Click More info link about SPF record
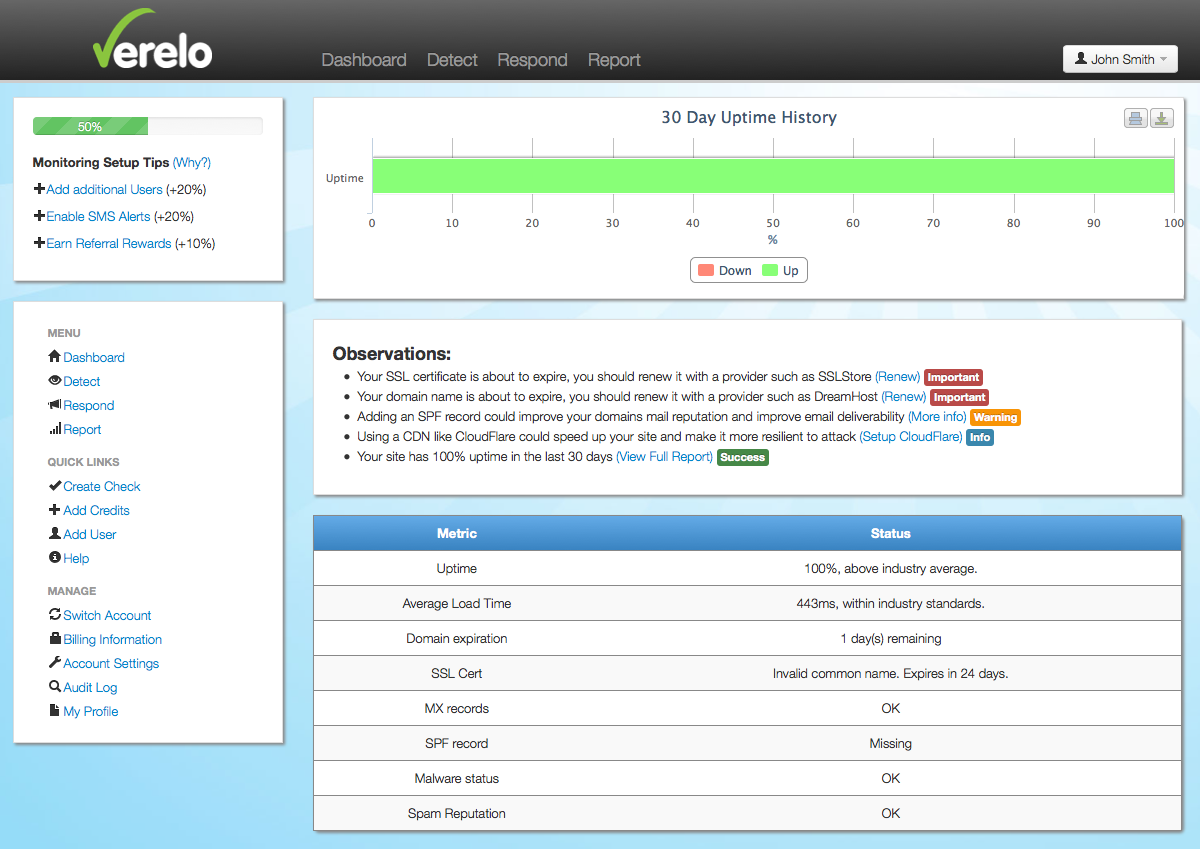The height and width of the screenshot is (849, 1200). pyautogui.click(x=937, y=417)
